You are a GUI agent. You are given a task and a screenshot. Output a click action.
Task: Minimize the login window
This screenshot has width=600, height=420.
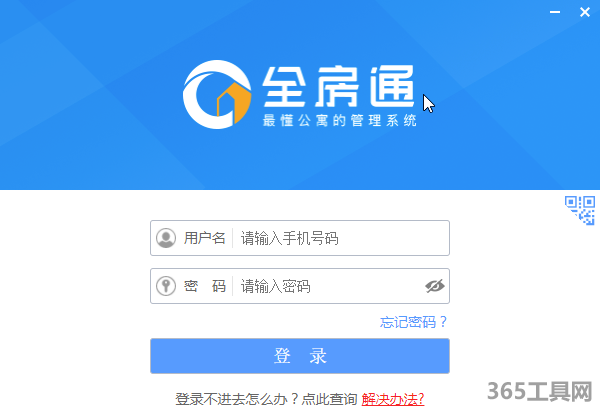click(555, 12)
